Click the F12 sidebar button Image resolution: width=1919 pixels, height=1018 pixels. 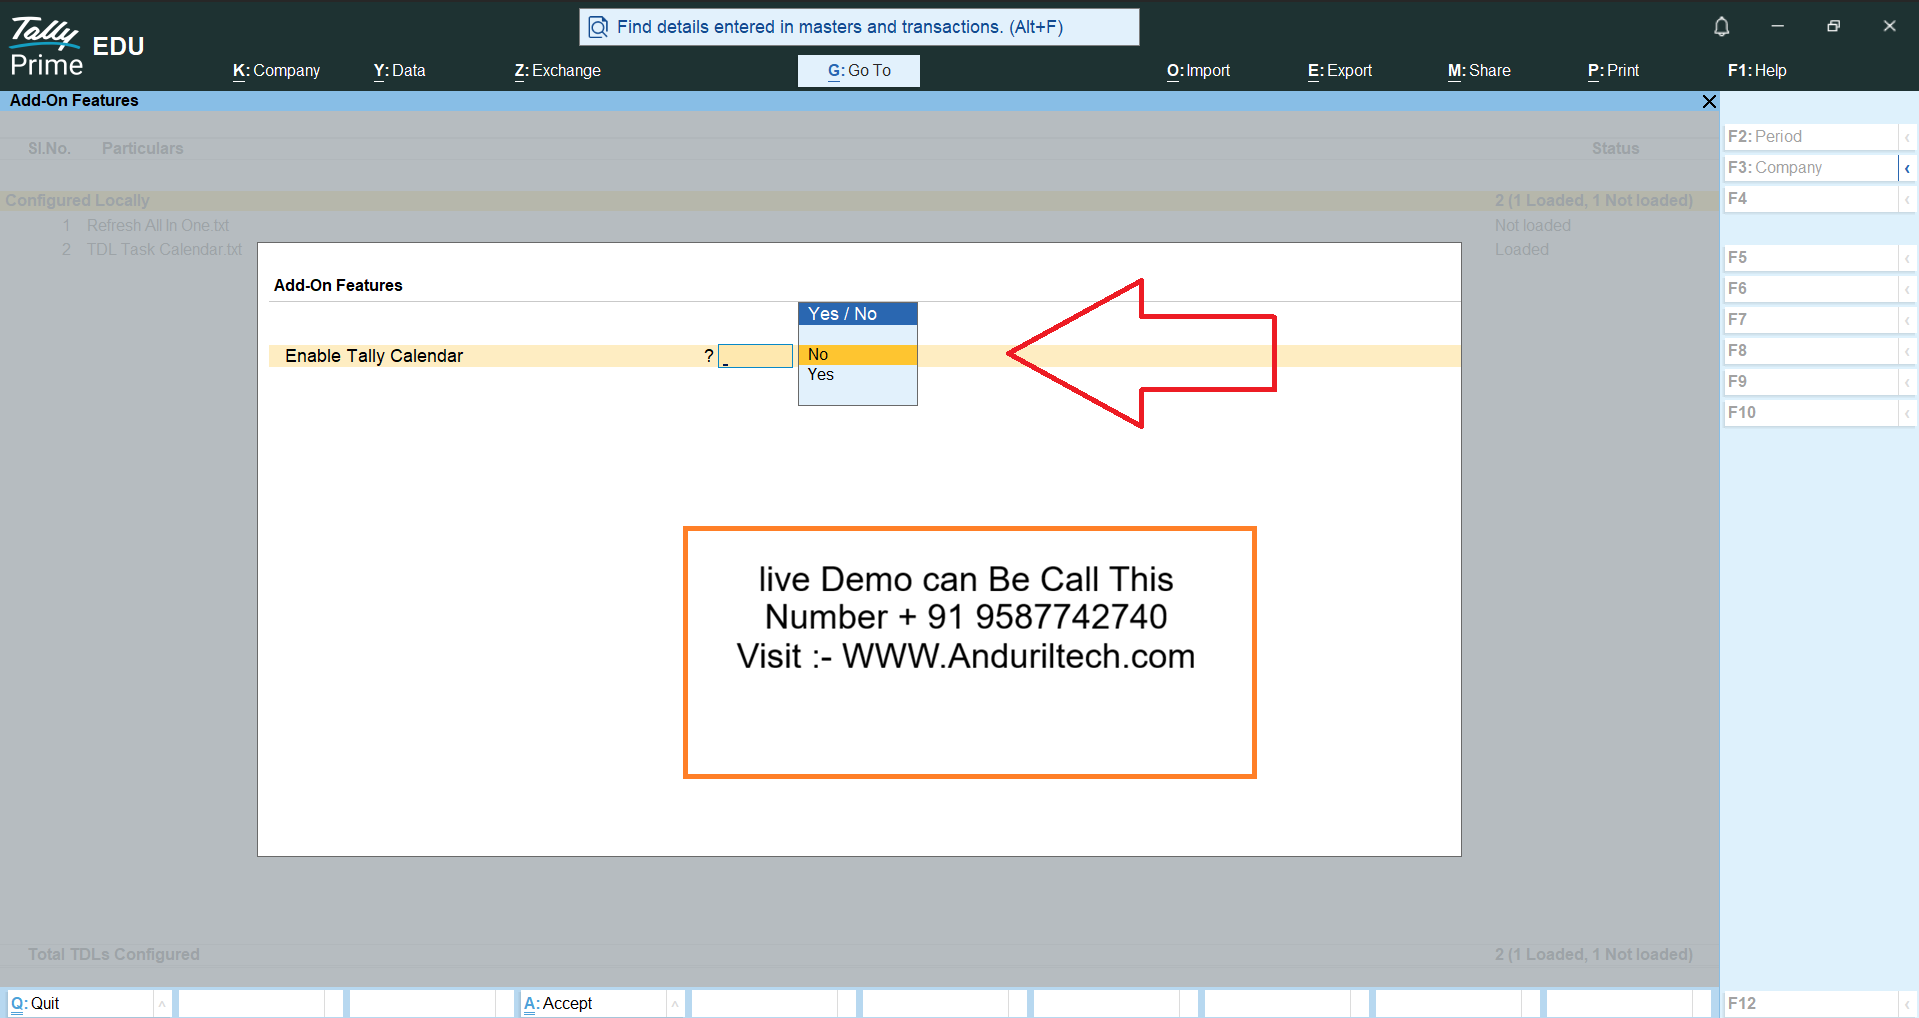pyautogui.click(x=1810, y=1003)
